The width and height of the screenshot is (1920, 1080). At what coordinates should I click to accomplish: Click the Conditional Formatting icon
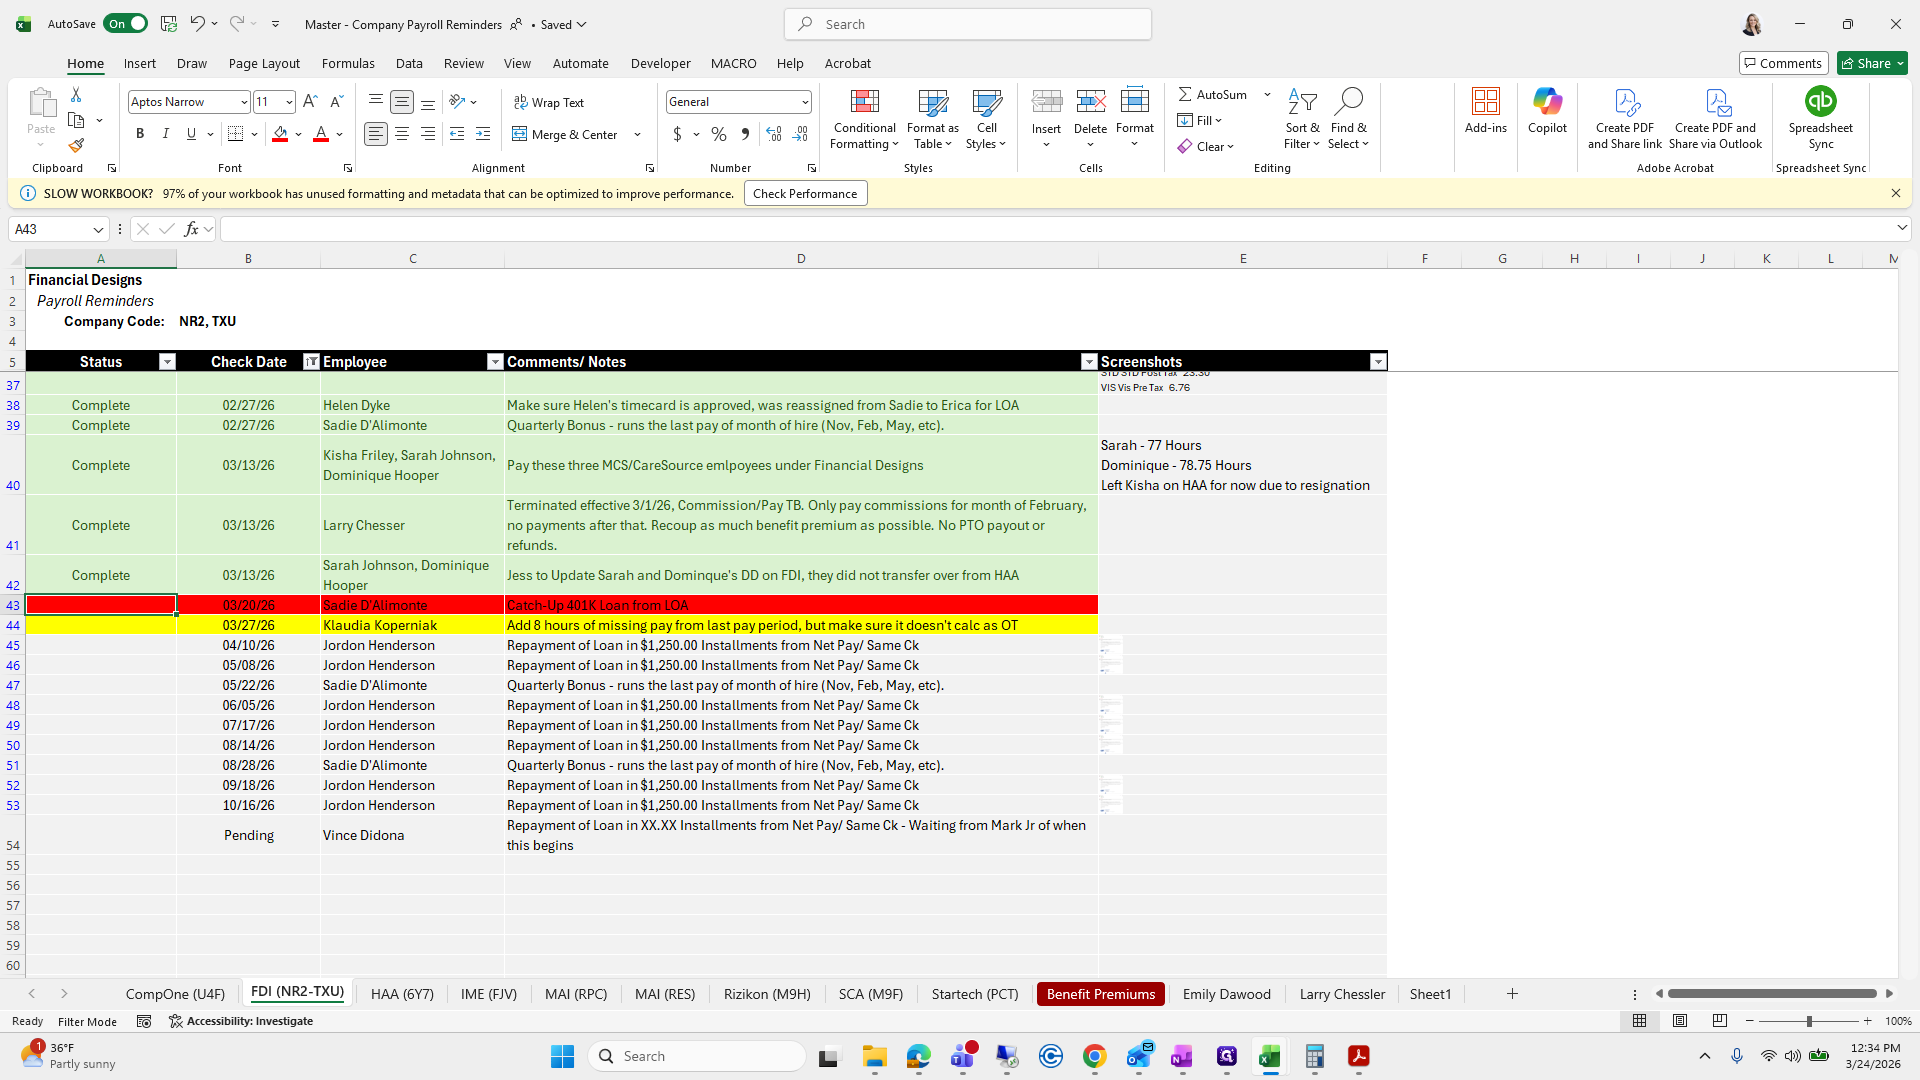click(864, 102)
